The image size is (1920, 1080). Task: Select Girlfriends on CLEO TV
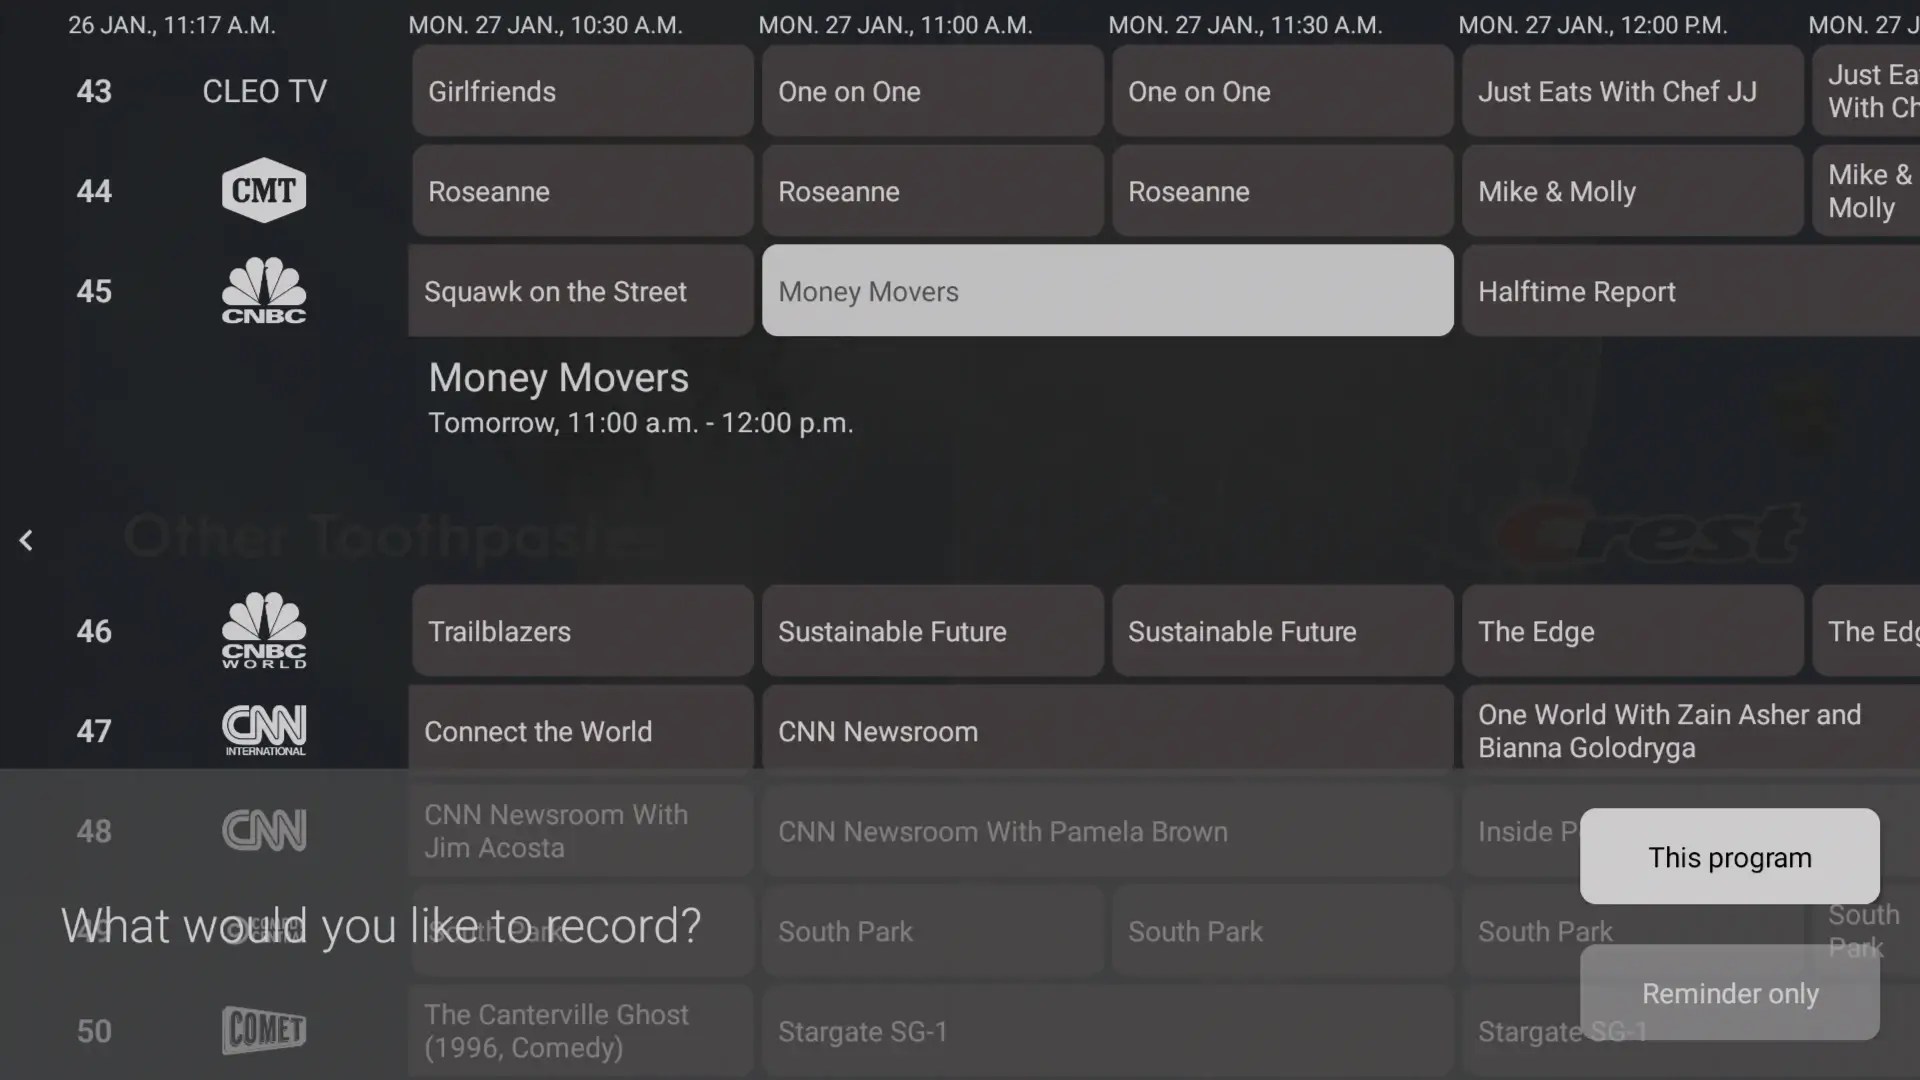tap(583, 91)
